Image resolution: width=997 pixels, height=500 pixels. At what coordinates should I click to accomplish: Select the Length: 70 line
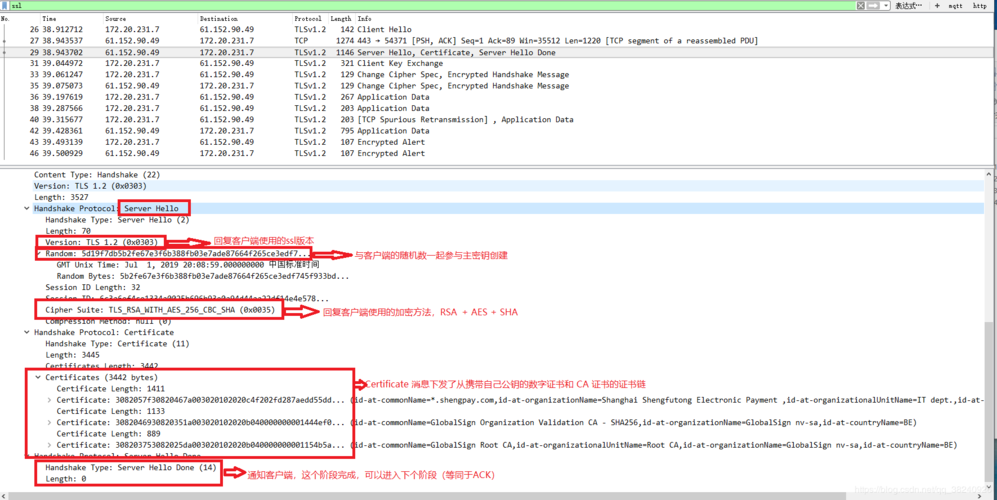coord(68,231)
